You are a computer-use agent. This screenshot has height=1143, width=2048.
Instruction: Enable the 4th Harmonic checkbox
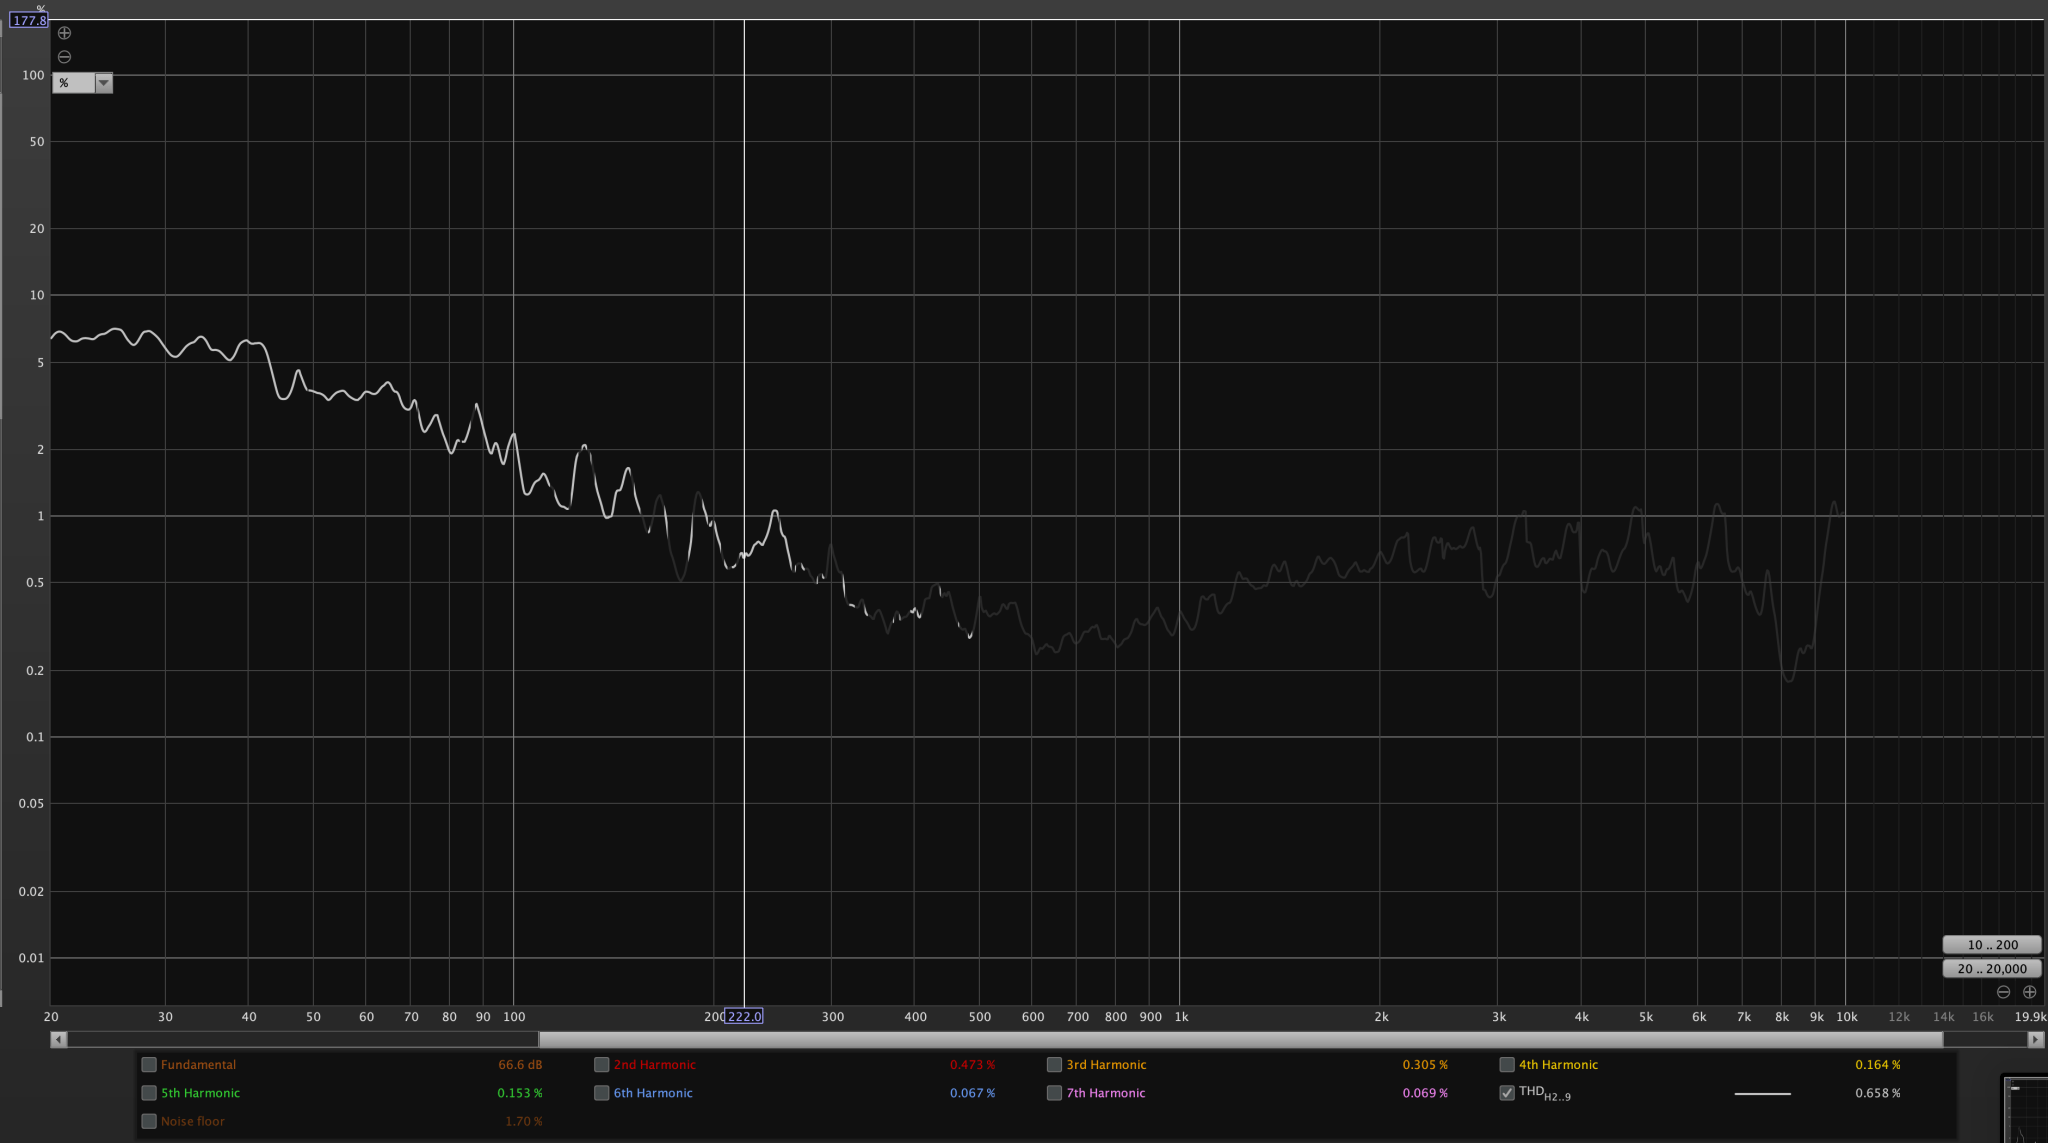pyautogui.click(x=1507, y=1065)
